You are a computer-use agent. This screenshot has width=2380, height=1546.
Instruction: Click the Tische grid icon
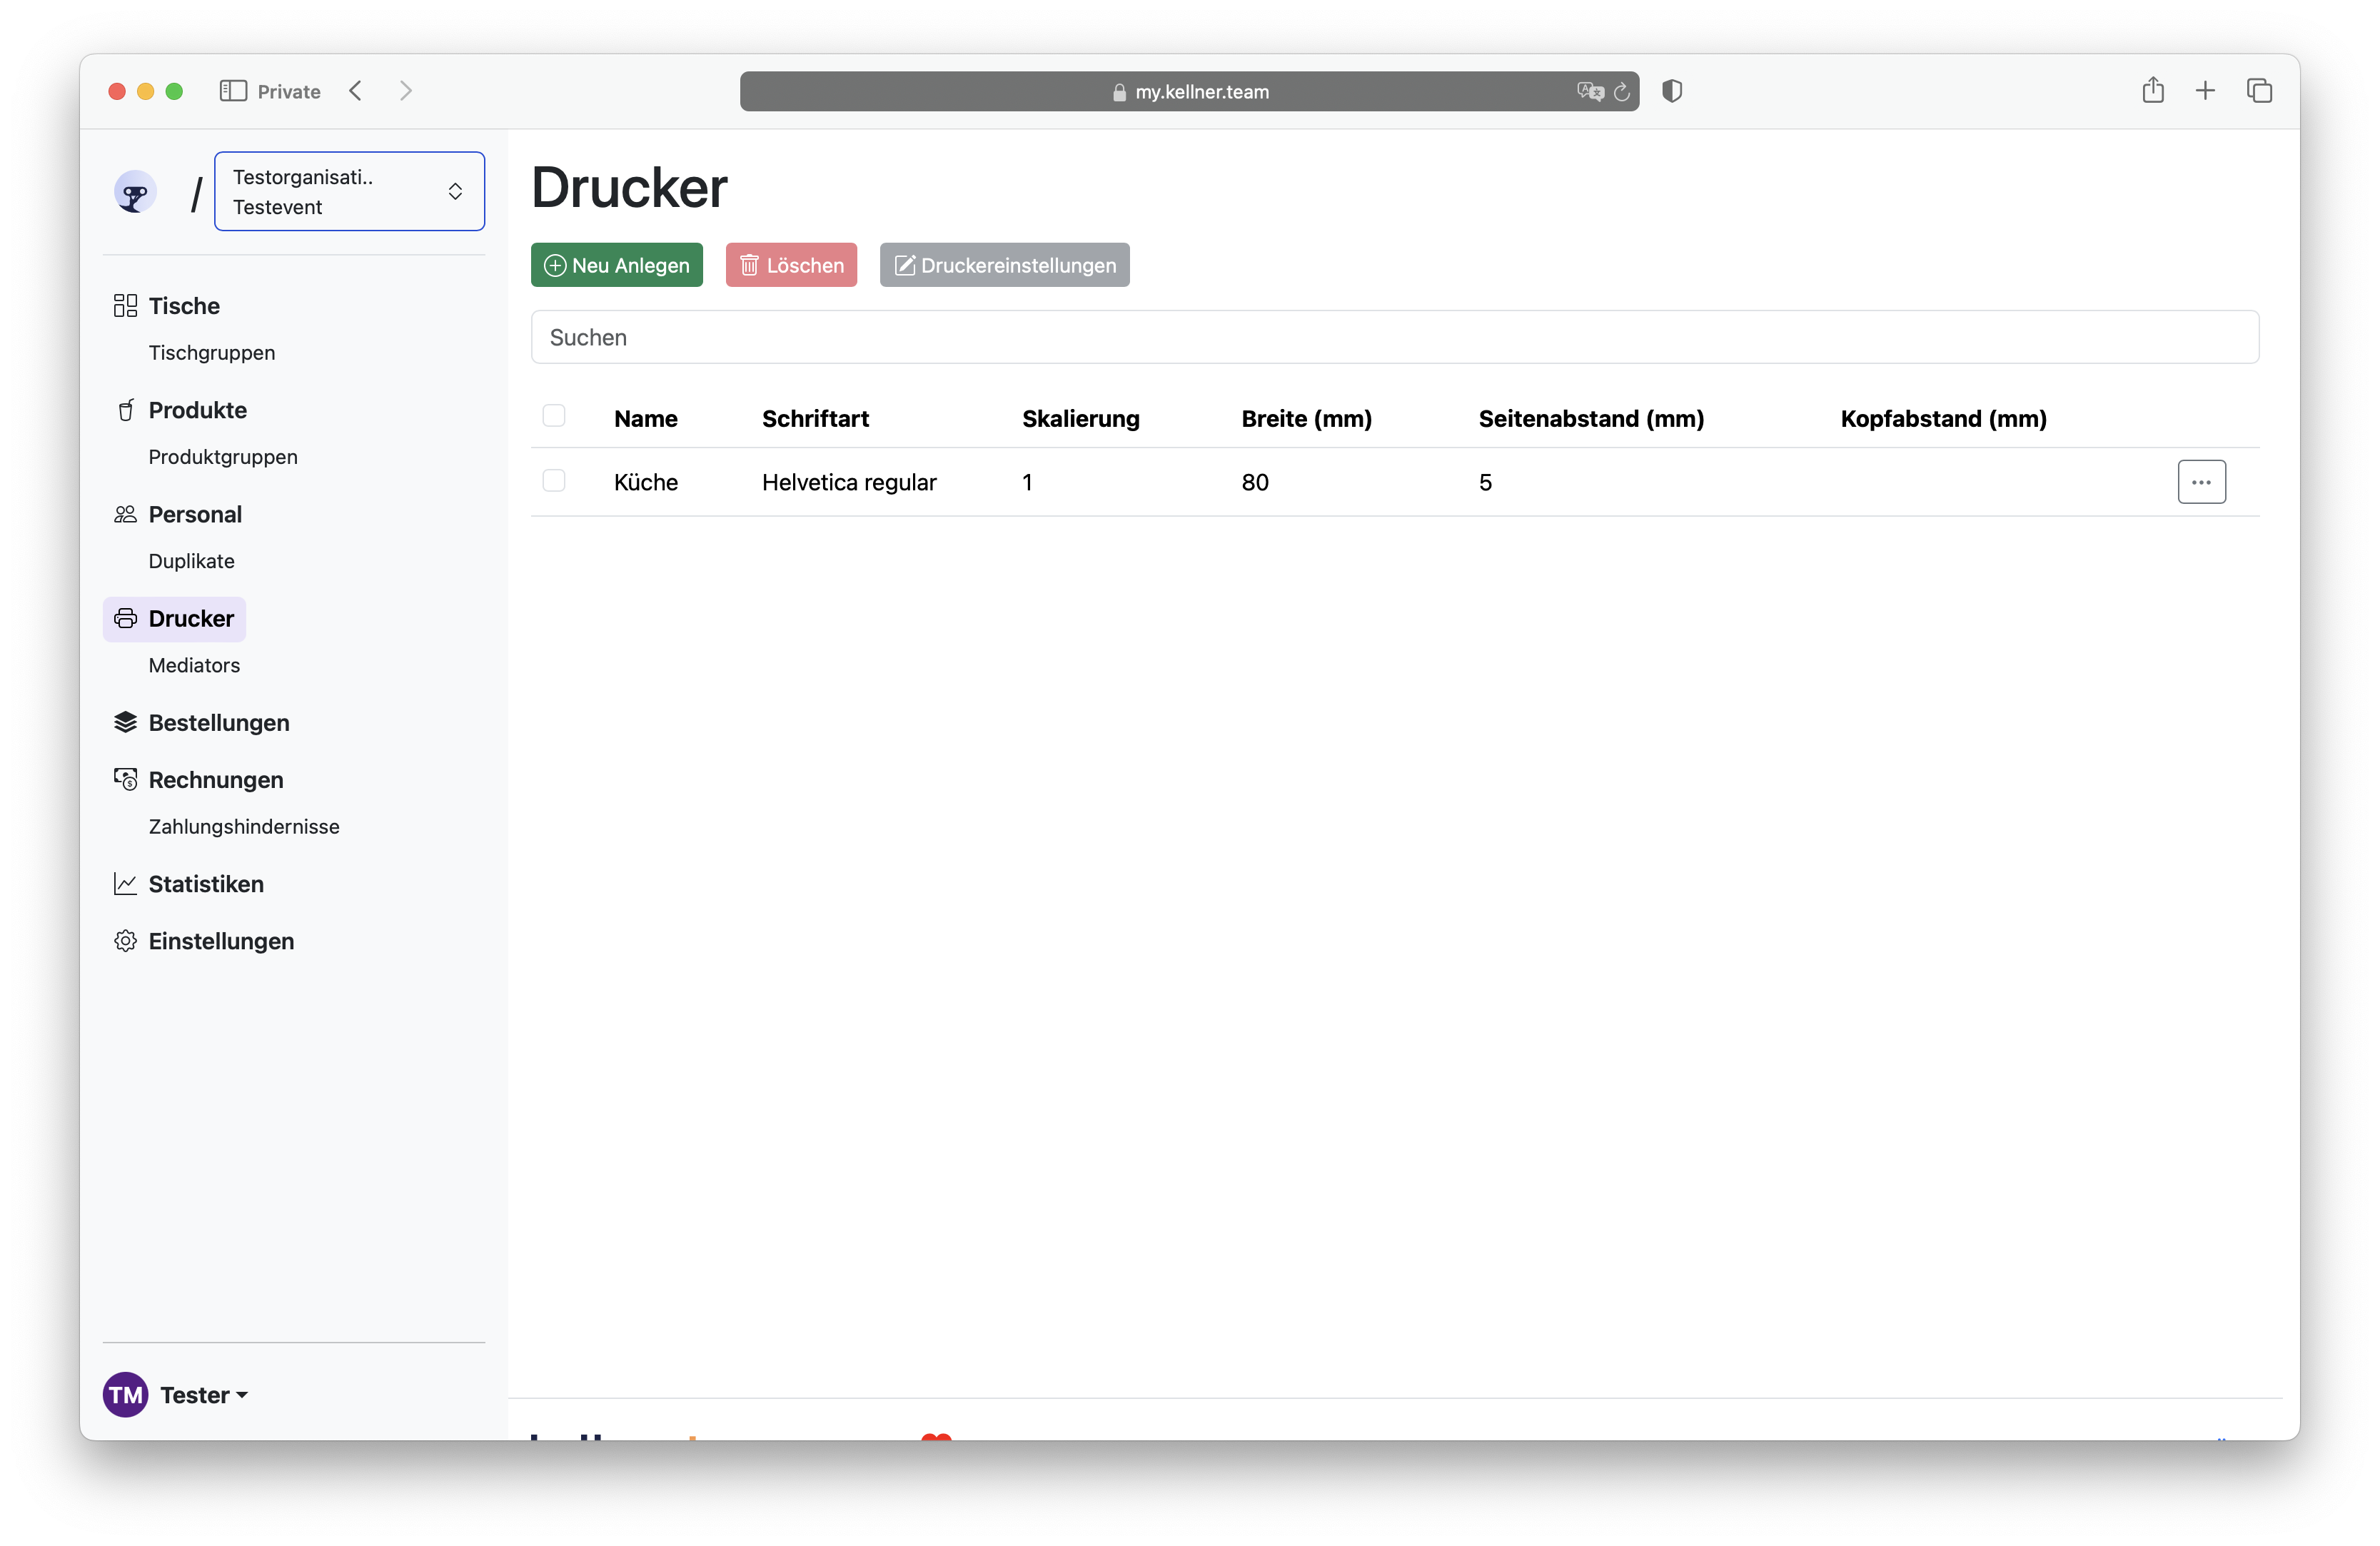click(x=125, y=306)
